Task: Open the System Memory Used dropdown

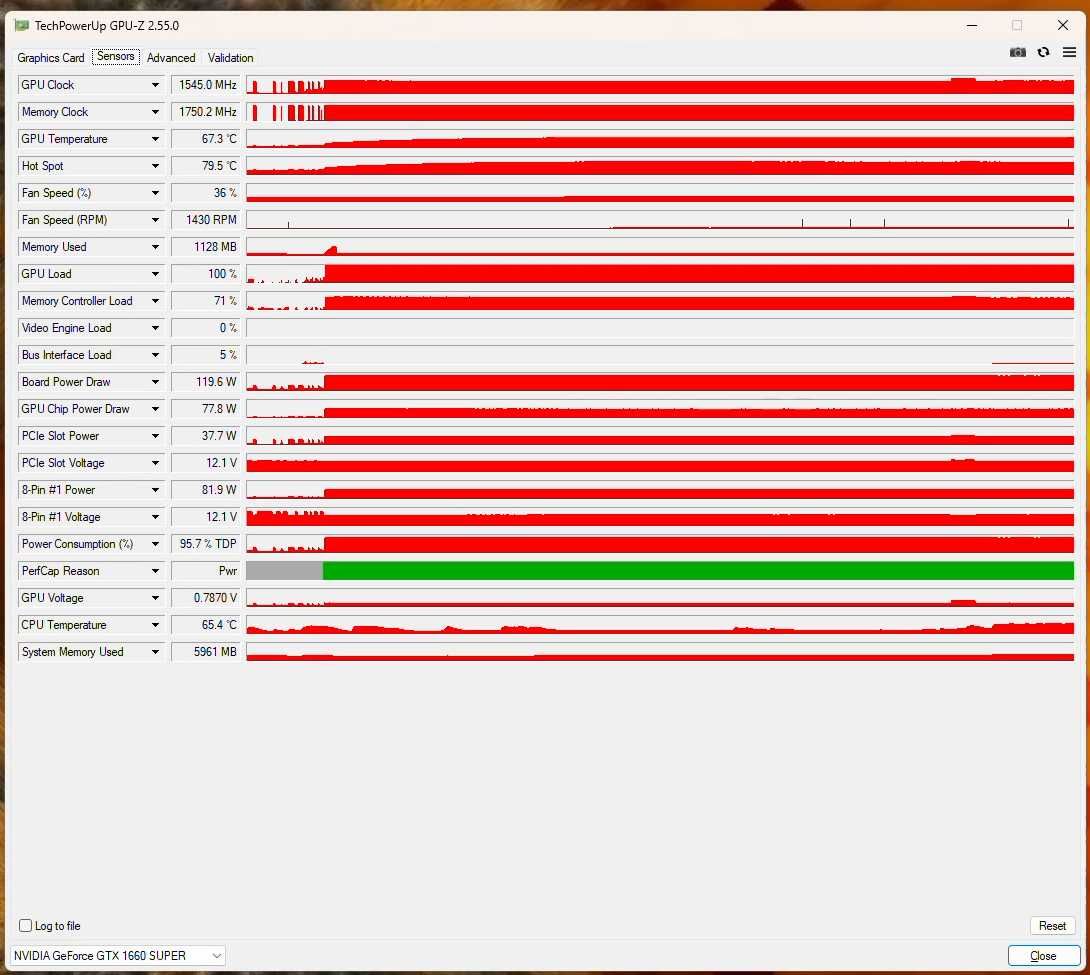Action: 155,652
